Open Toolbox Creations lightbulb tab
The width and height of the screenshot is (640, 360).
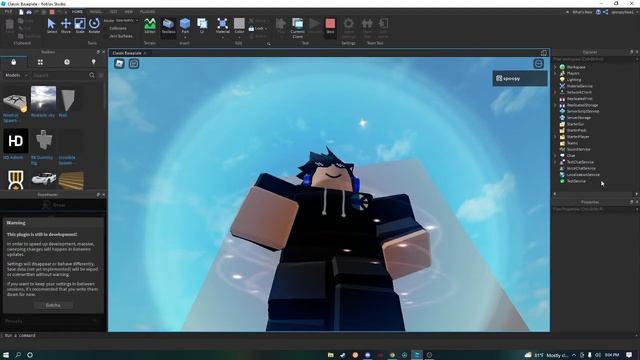click(x=93, y=62)
